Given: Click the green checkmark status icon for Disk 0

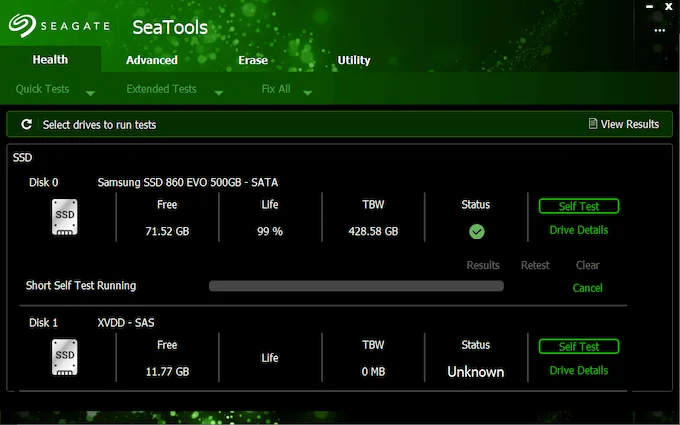Looking at the screenshot, I should click(x=477, y=232).
